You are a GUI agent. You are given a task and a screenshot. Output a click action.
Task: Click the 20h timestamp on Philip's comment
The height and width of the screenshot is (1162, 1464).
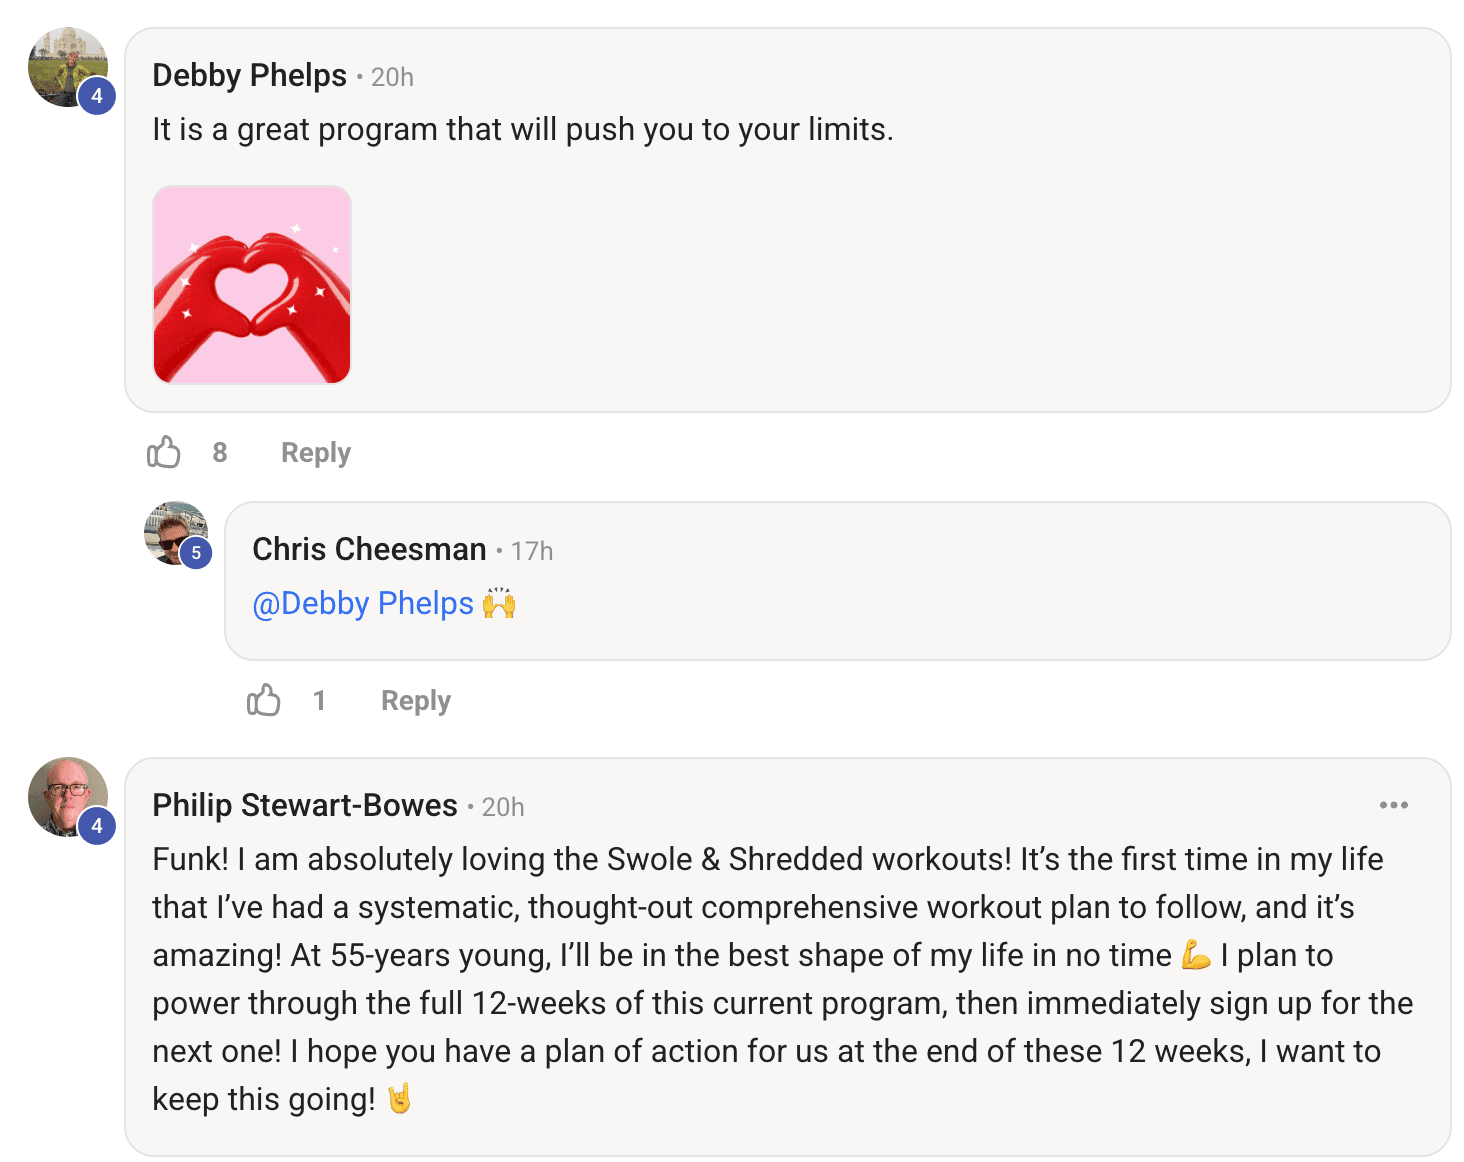tap(503, 807)
